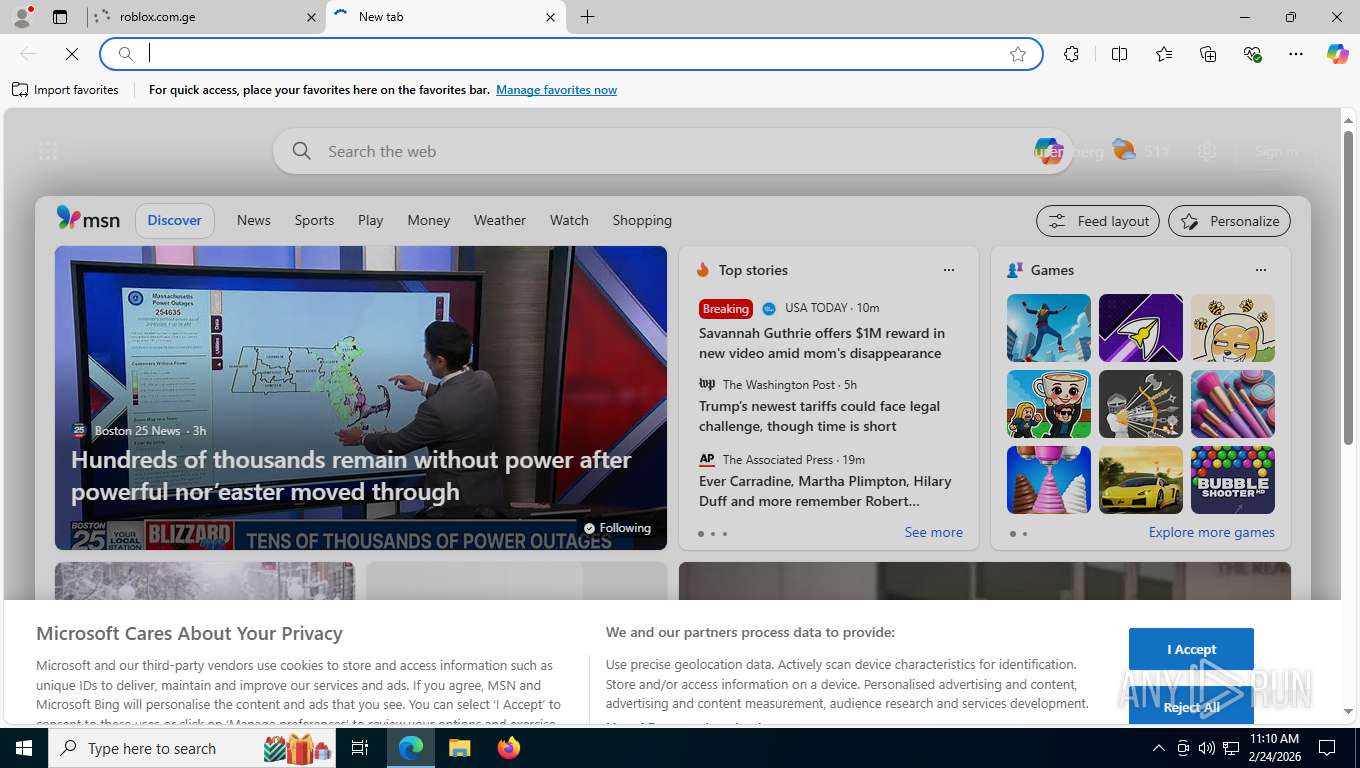Close the New tab tab
This screenshot has width=1360, height=768.
coord(550,17)
